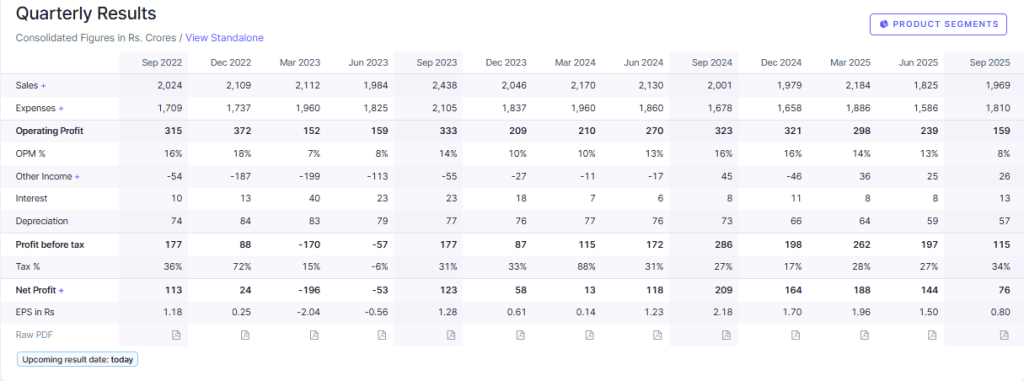The image size is (1024, 381).
Task: Click Sales value 2,438 for Sep 2023
Action: (x=444, y=86)
